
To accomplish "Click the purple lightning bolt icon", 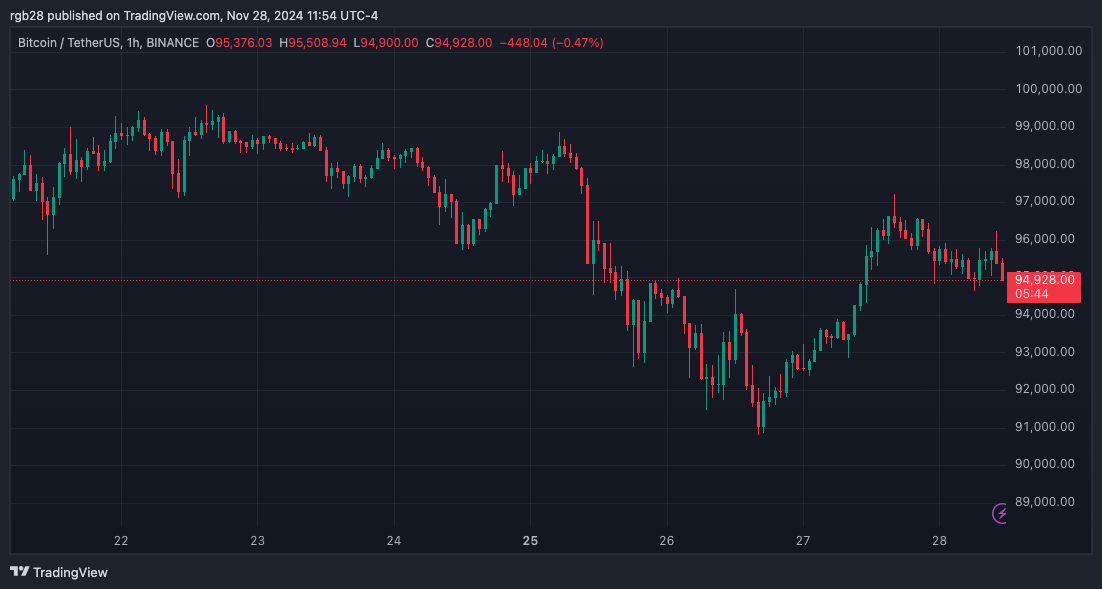I will pyautogui.click(x=1000, y=513).
